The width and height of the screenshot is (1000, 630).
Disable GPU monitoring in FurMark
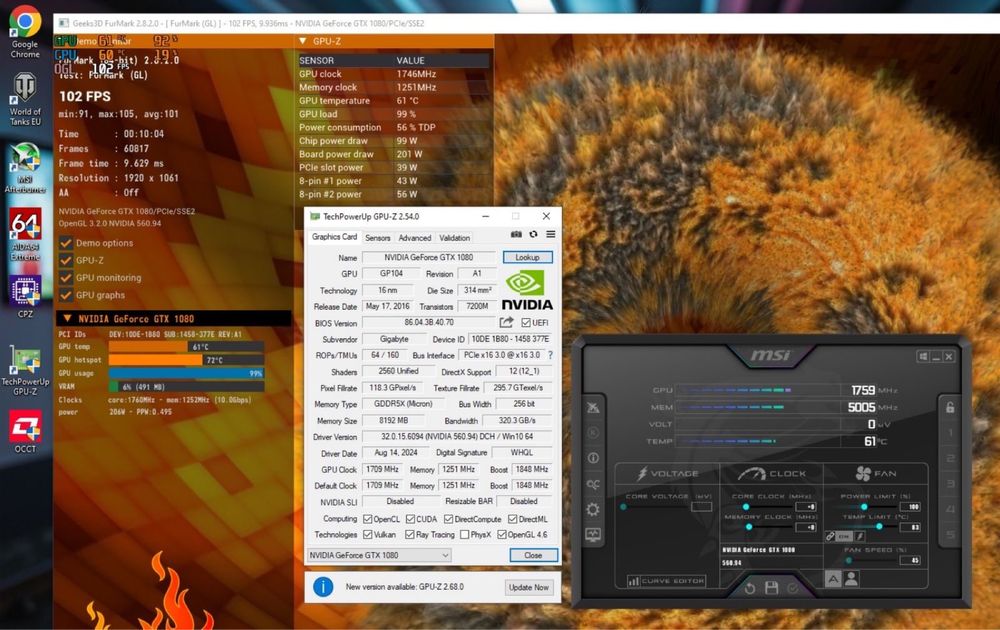(x=66, y=277)
